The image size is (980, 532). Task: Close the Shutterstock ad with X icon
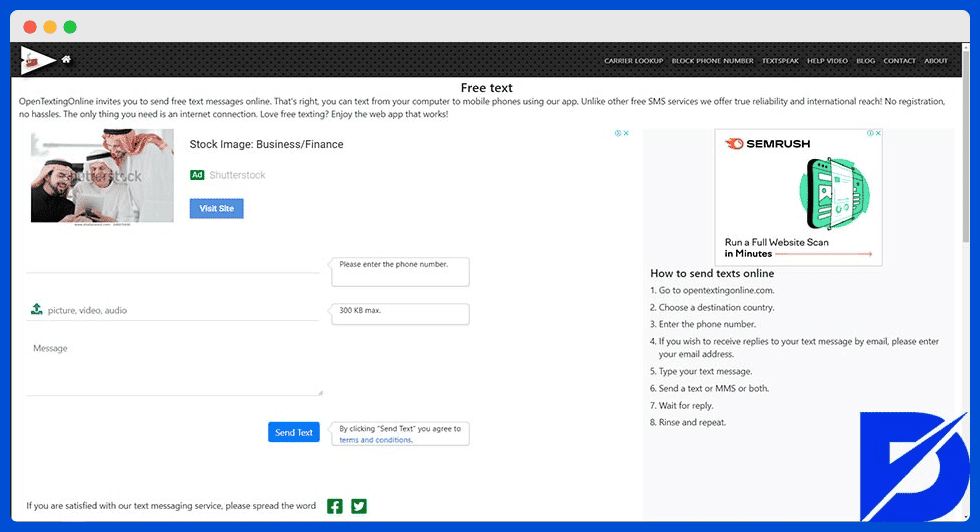point(626,133)
